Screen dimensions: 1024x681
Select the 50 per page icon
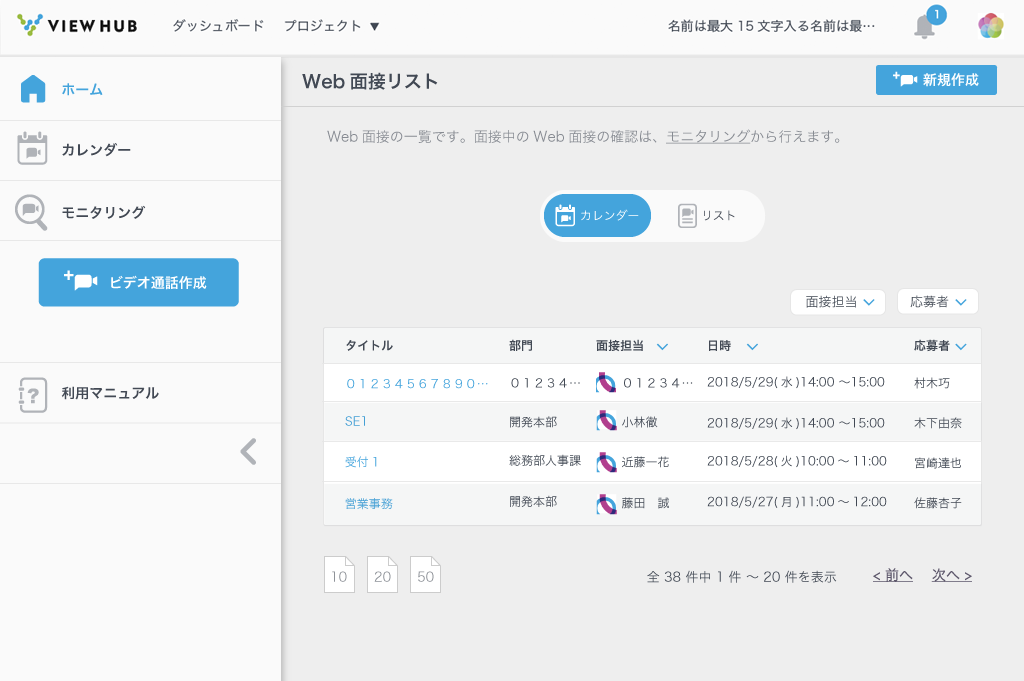[425, 575]
